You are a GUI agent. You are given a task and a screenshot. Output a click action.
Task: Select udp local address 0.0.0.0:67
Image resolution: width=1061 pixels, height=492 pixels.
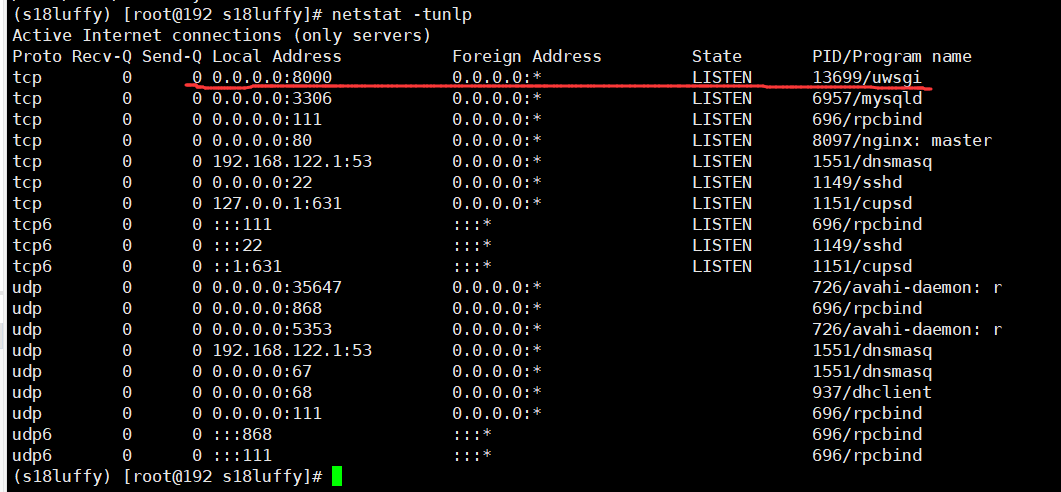[x=262, y=371]
